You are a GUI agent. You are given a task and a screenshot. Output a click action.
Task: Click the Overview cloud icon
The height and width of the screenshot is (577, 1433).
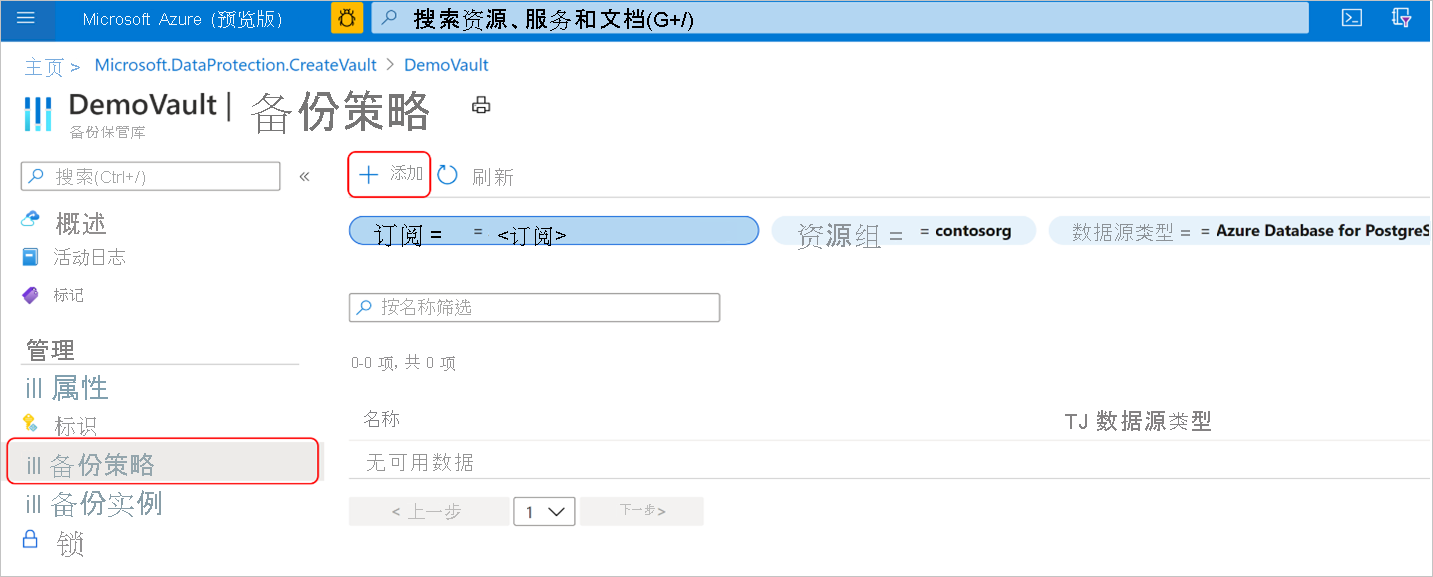(x=31, y=219)
